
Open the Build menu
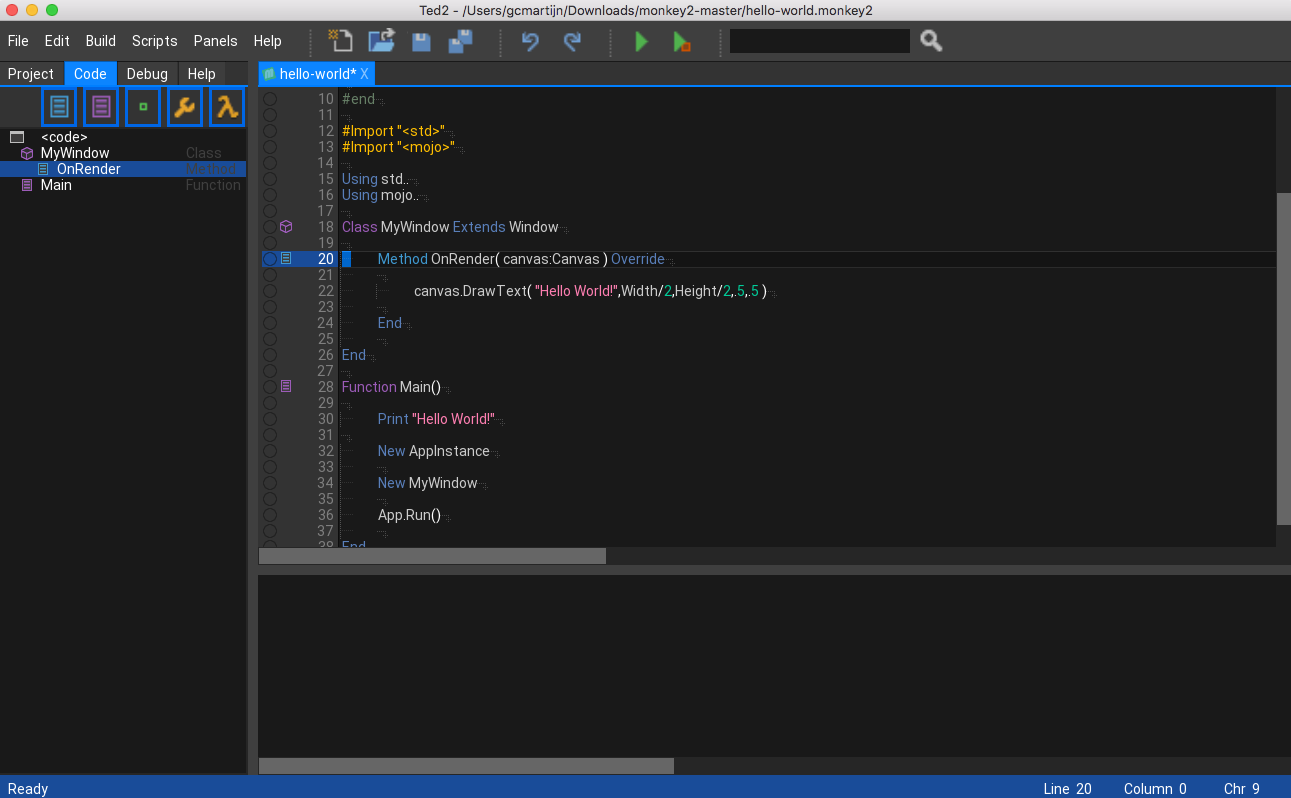click(x=101, y=41)
